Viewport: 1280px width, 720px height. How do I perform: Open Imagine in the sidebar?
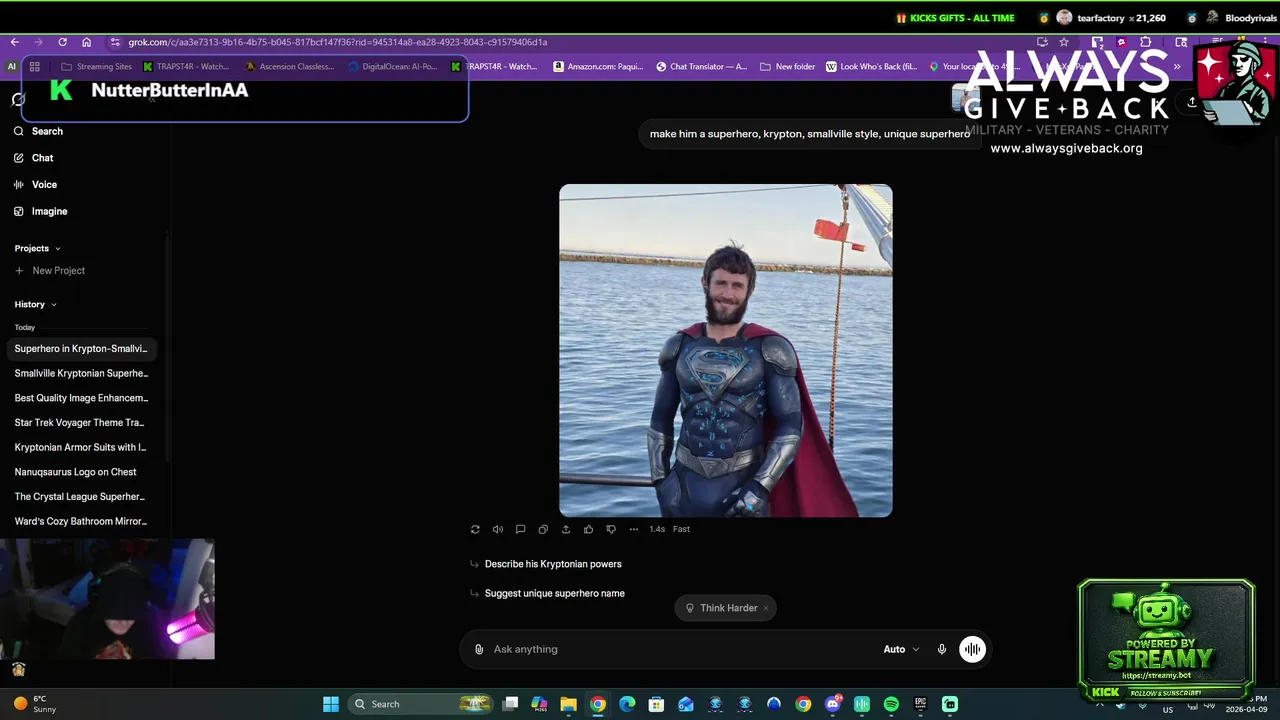(x=41, y=211)
